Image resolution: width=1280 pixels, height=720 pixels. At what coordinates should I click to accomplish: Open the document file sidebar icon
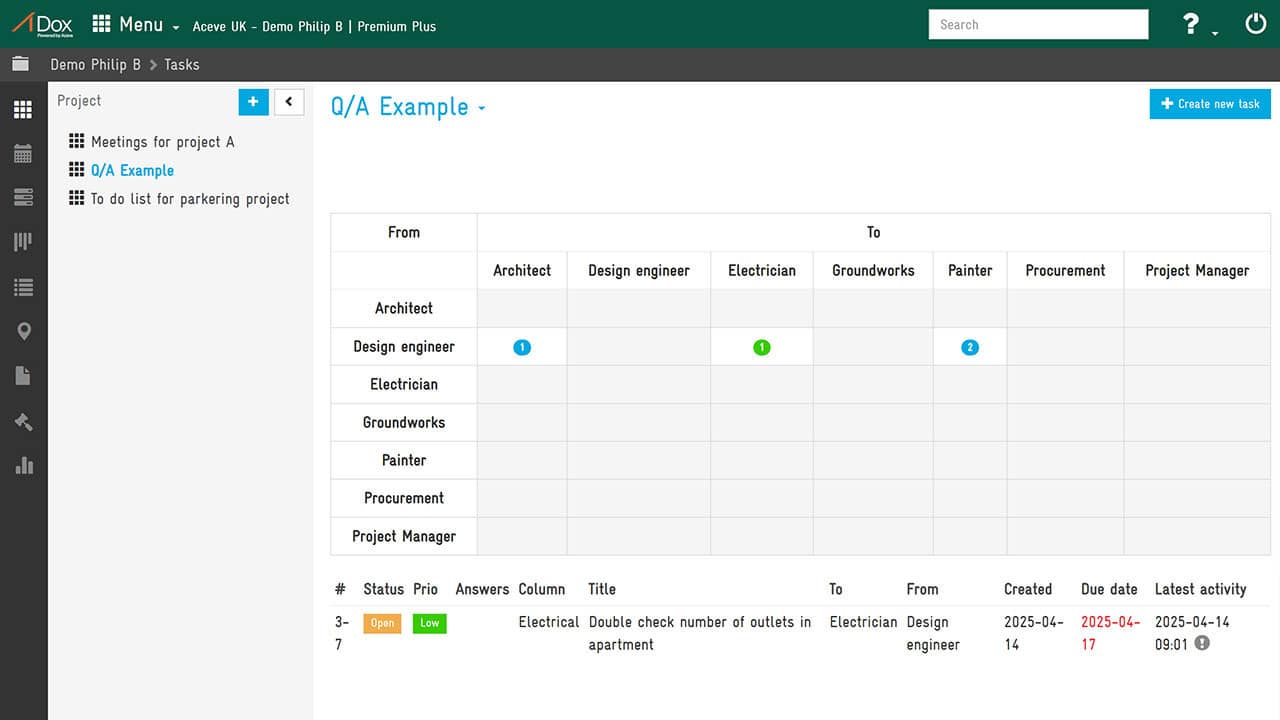coord(23,376)
